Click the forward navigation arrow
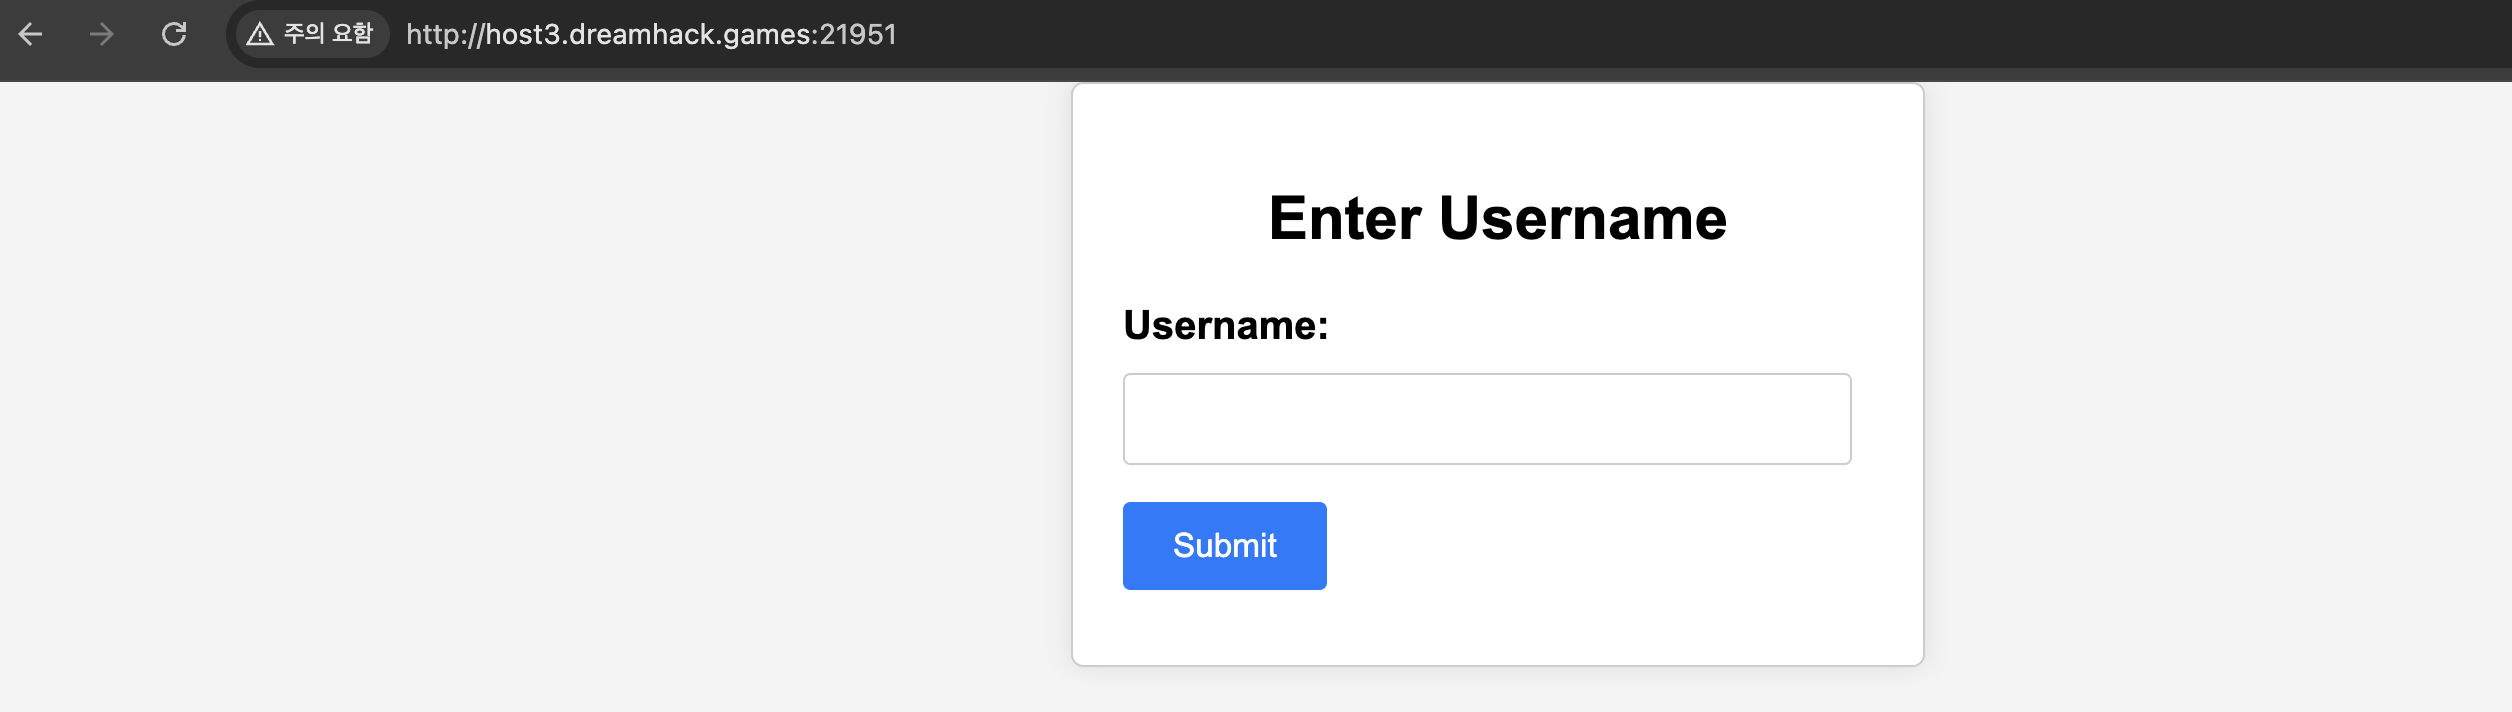This screenshot has width=2512, height=712. point(101,35)
